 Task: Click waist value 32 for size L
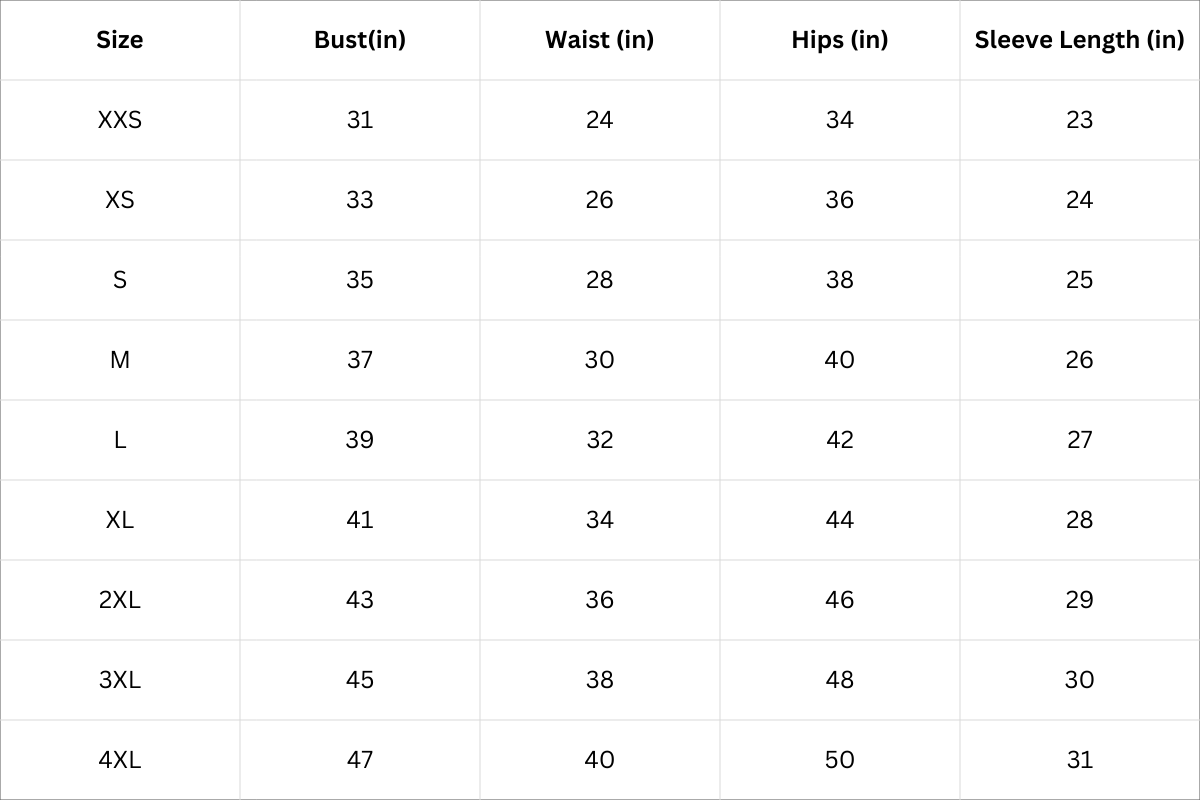pyautogui.click(x=600, y=440)
